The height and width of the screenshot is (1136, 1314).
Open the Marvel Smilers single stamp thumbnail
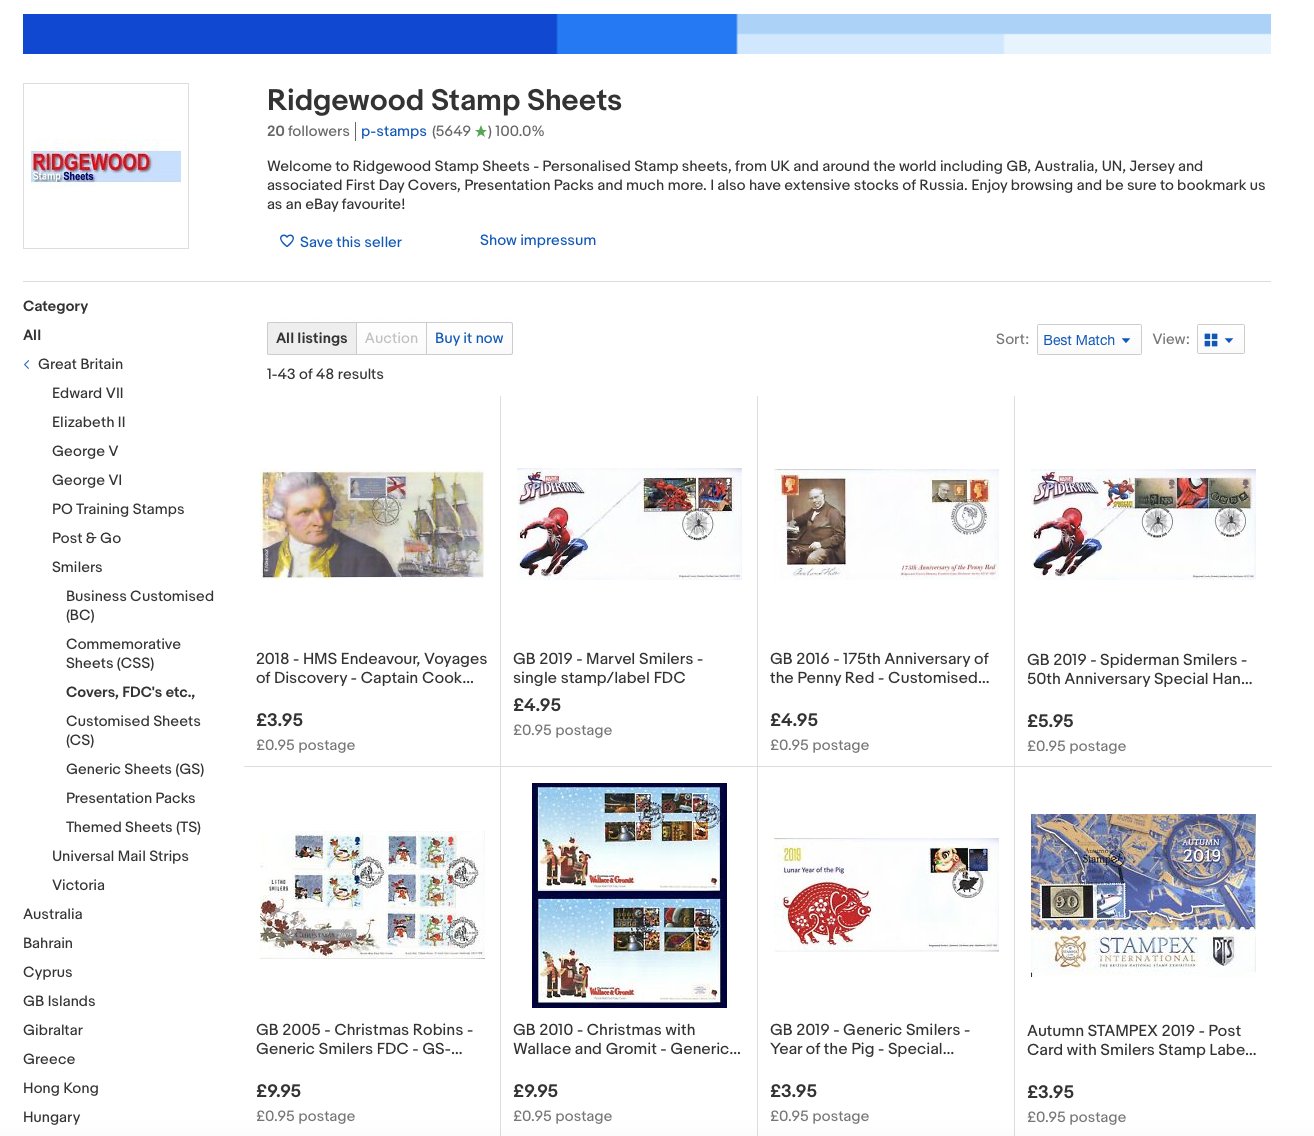[628, 524]
